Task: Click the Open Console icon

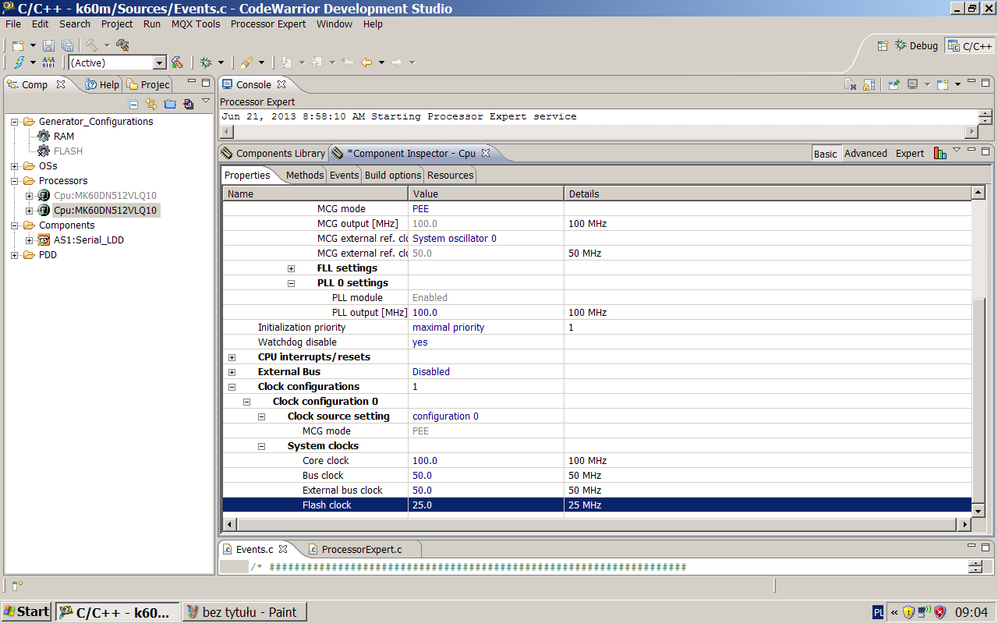Action: [x=943, y=85]
